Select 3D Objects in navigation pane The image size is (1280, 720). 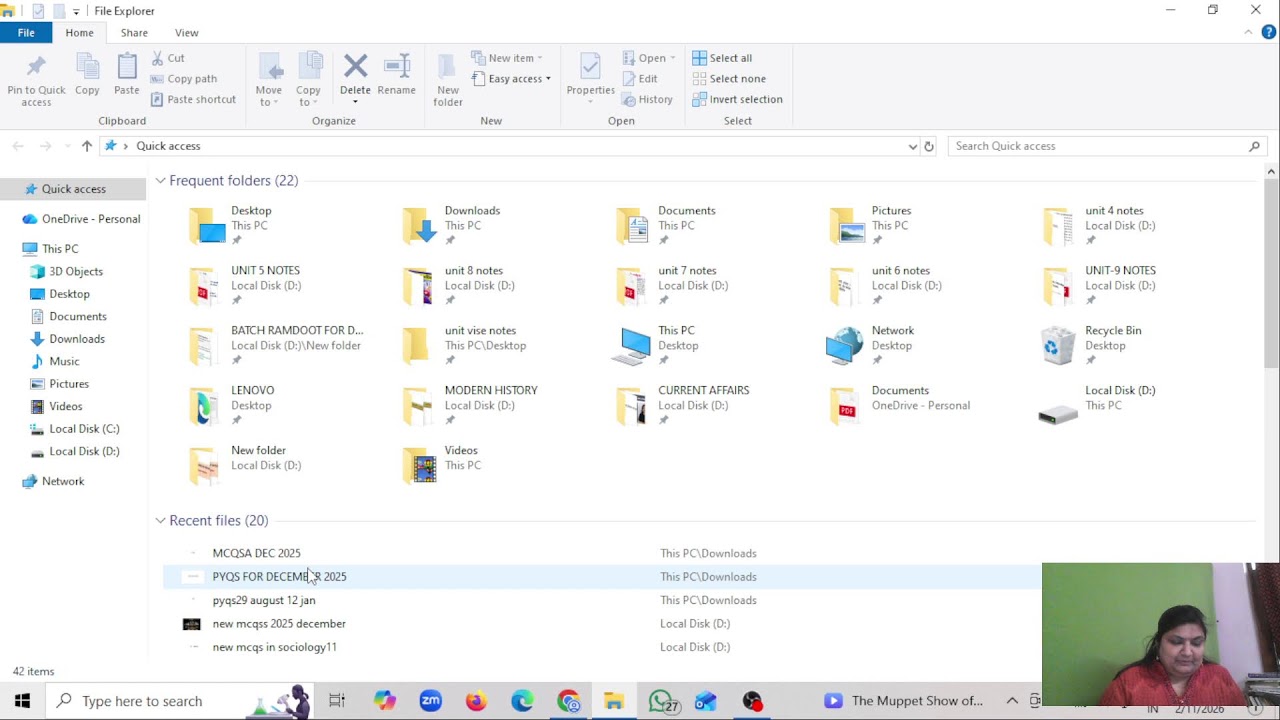coord(76,271)
